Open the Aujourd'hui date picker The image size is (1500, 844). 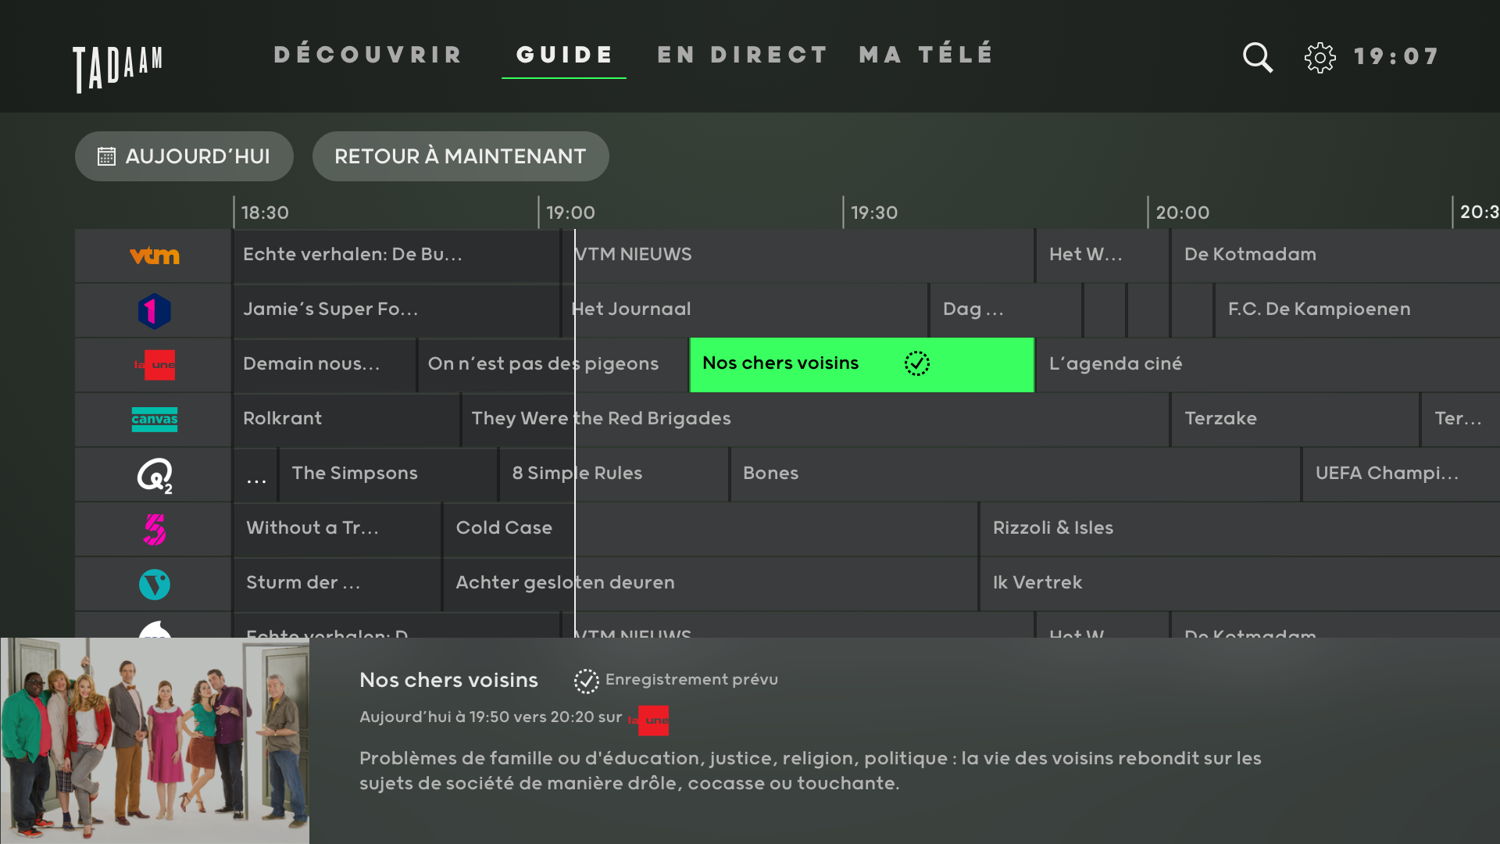184,156
